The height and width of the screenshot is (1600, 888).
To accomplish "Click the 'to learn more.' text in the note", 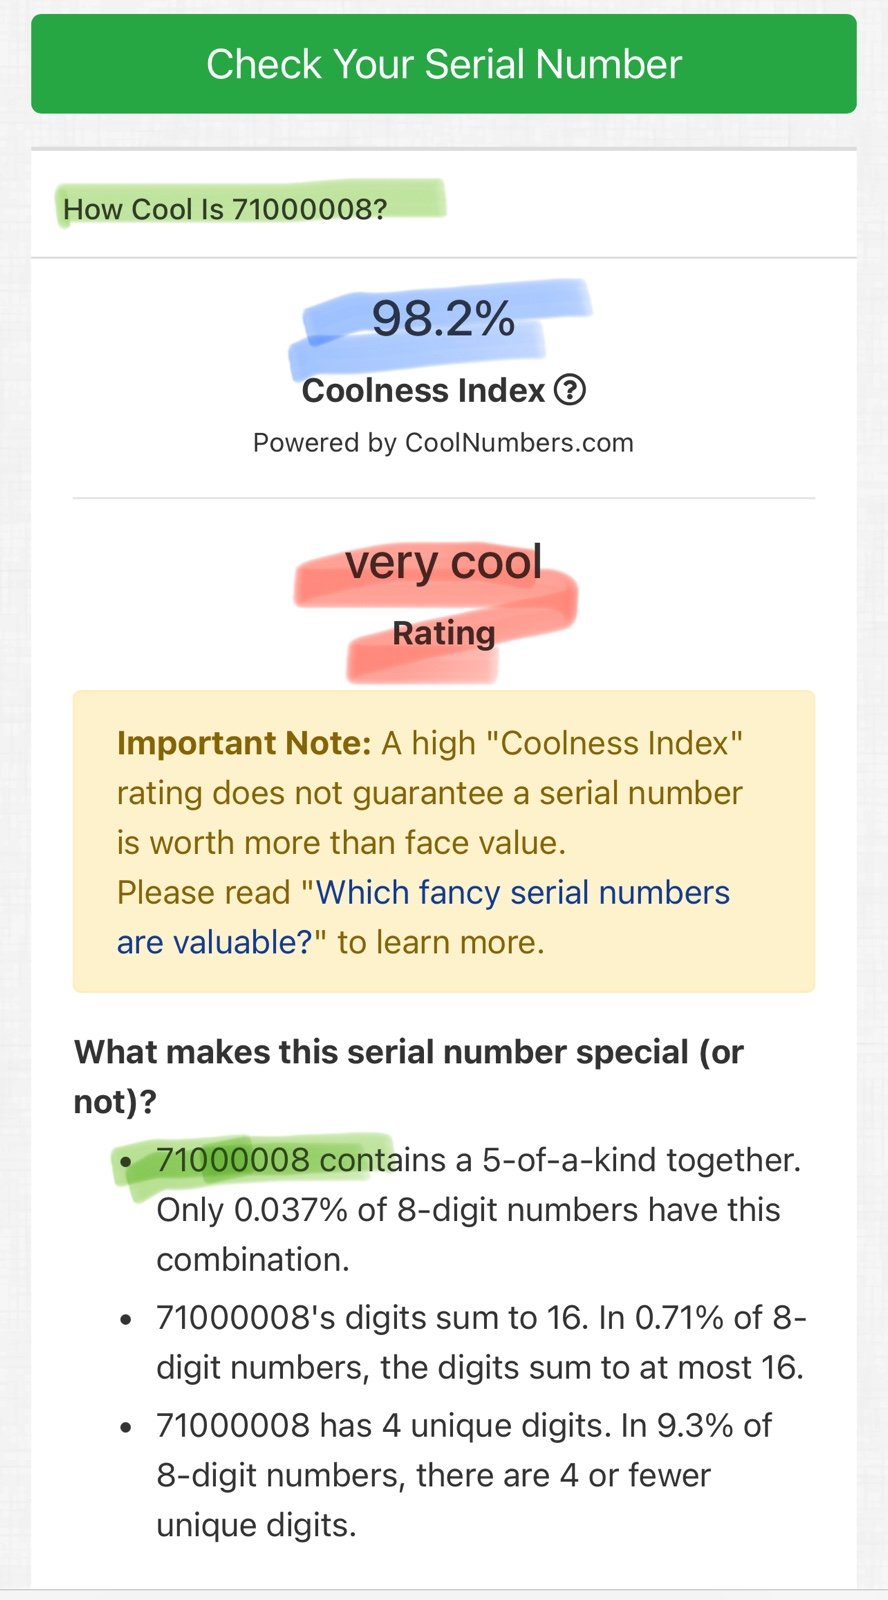I will 440,942.
